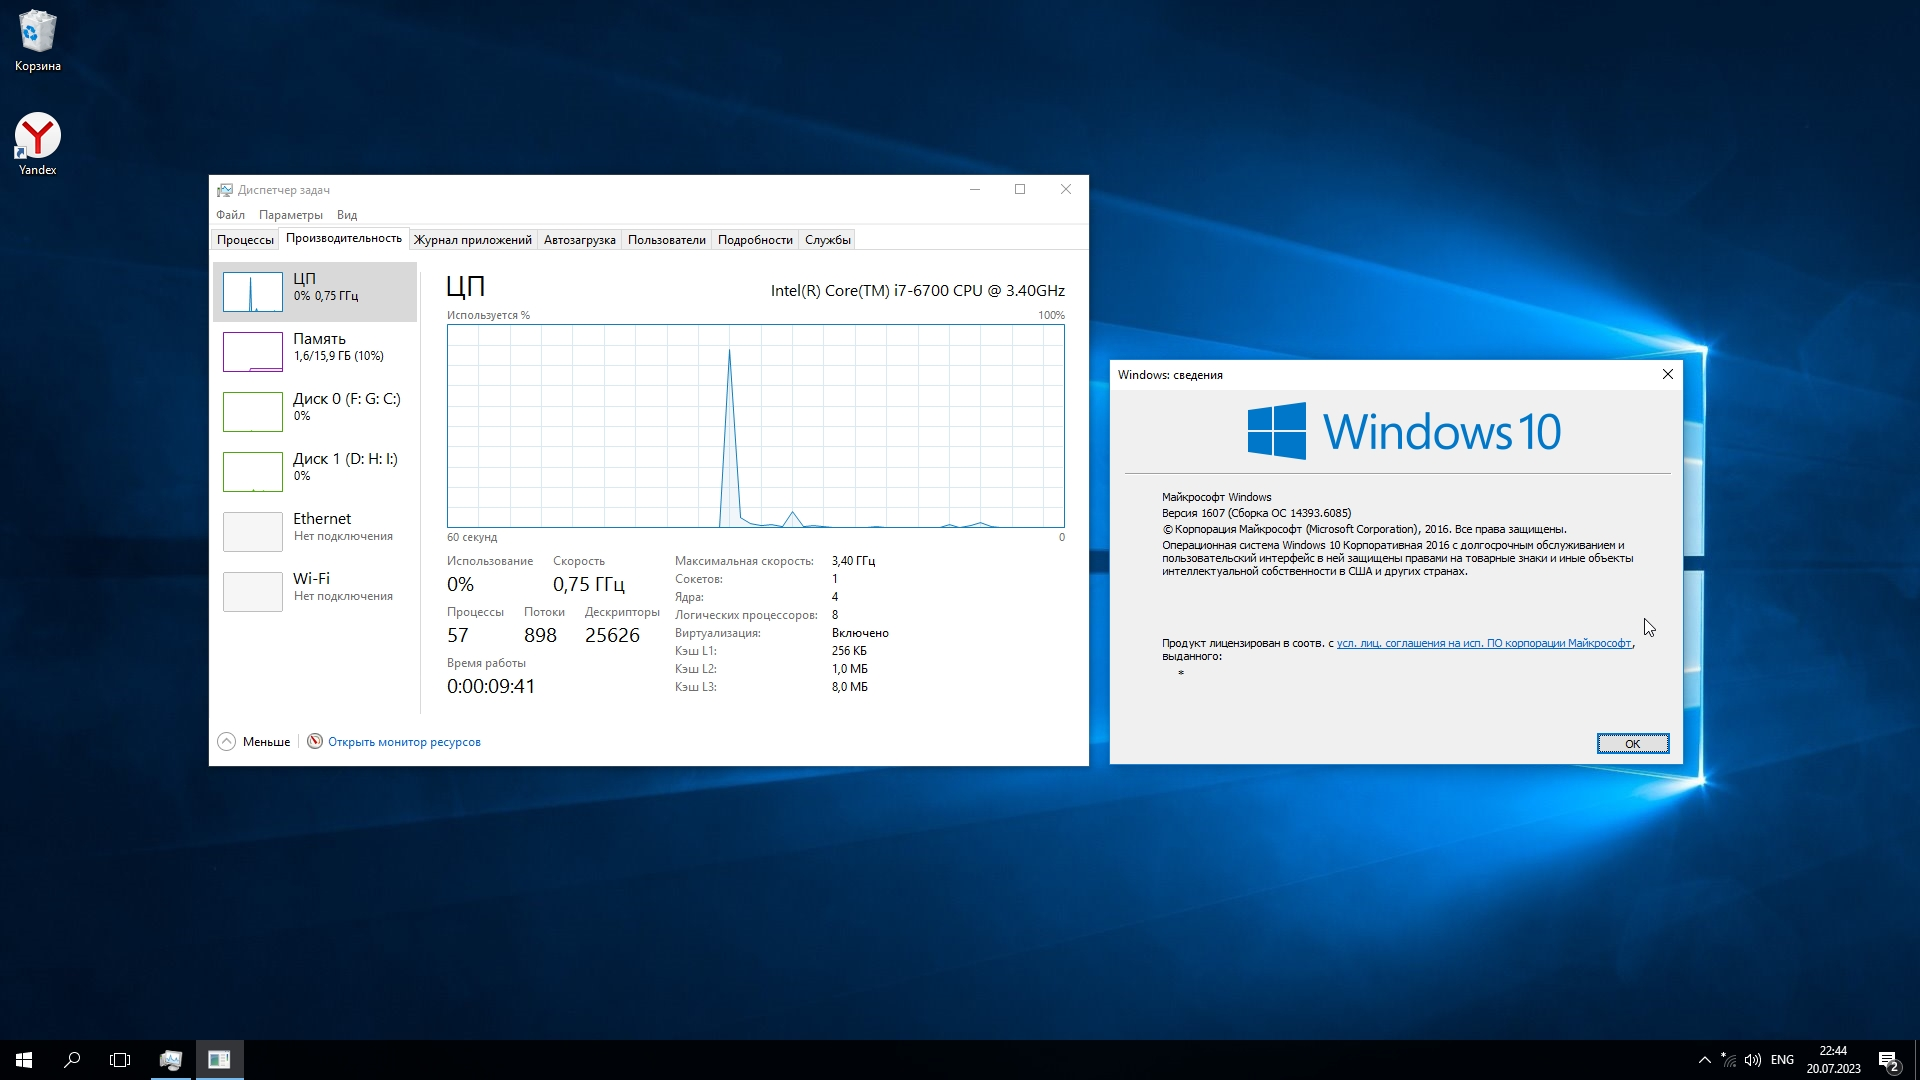Open the Файл menu

coord(230,215)
